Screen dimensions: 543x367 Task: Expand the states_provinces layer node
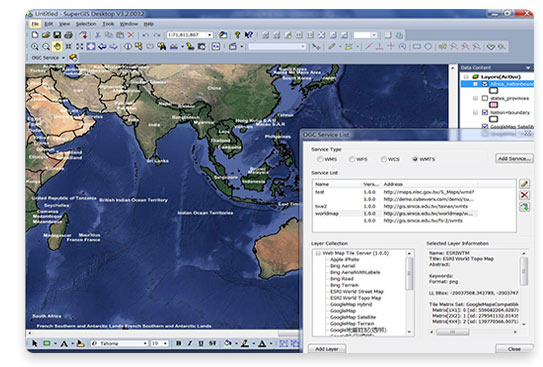475,98
